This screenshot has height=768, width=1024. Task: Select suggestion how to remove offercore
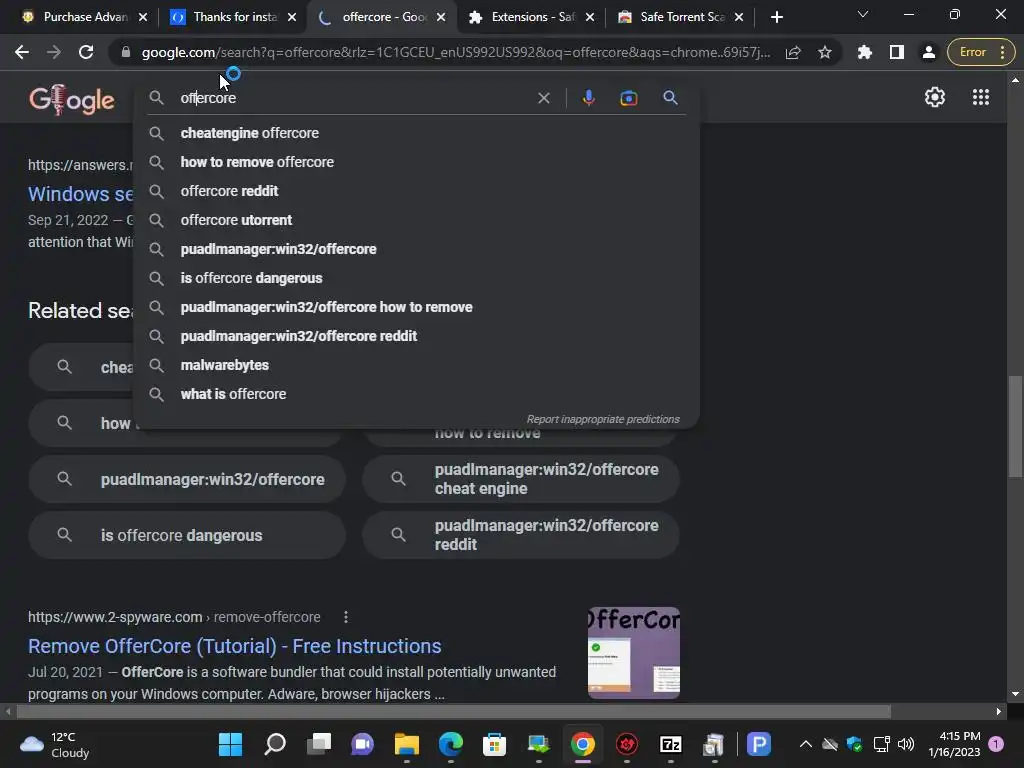416,162
